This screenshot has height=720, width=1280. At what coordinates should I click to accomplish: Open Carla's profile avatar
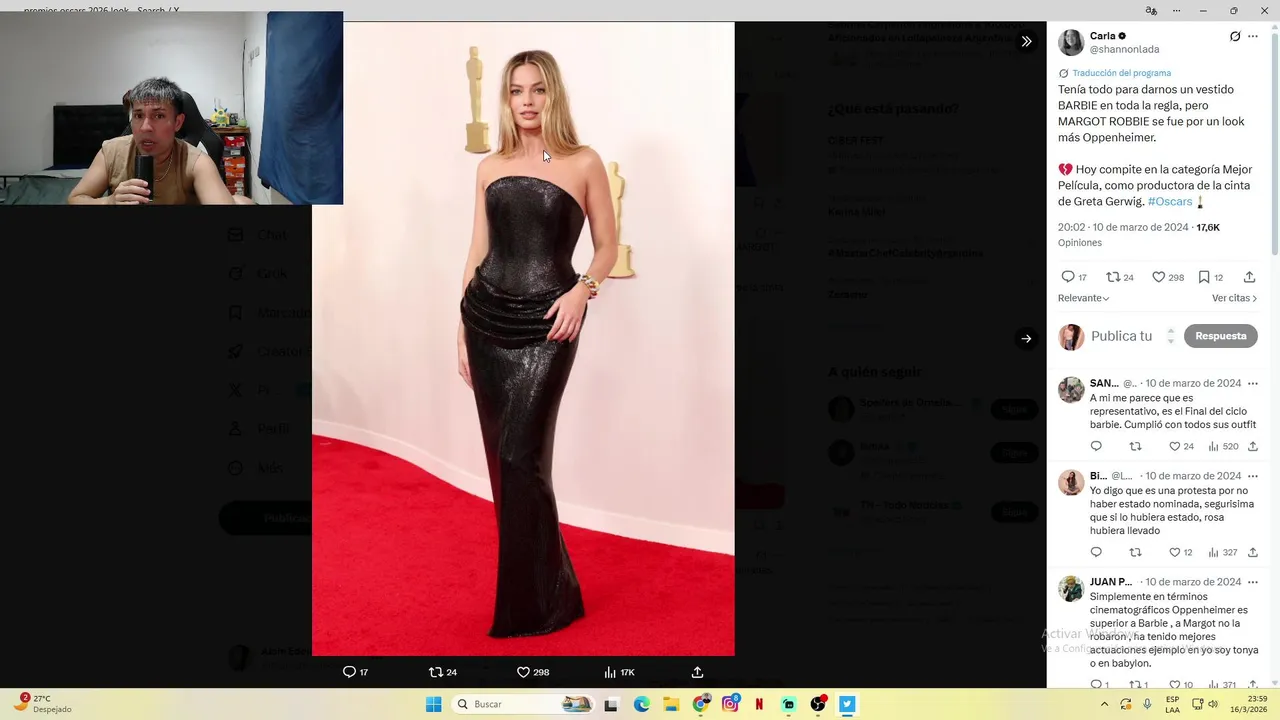pos(1071,42)
